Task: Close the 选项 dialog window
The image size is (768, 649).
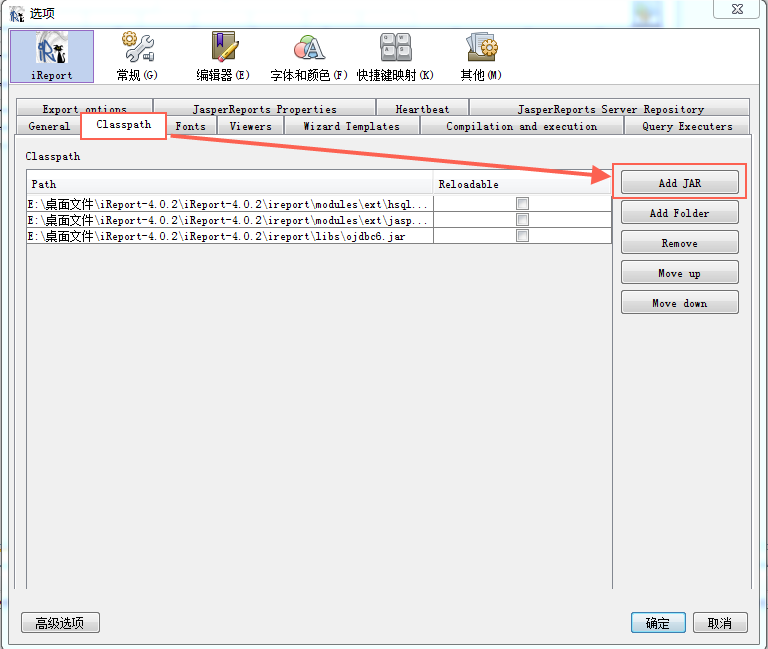Action: pos(737,9)
